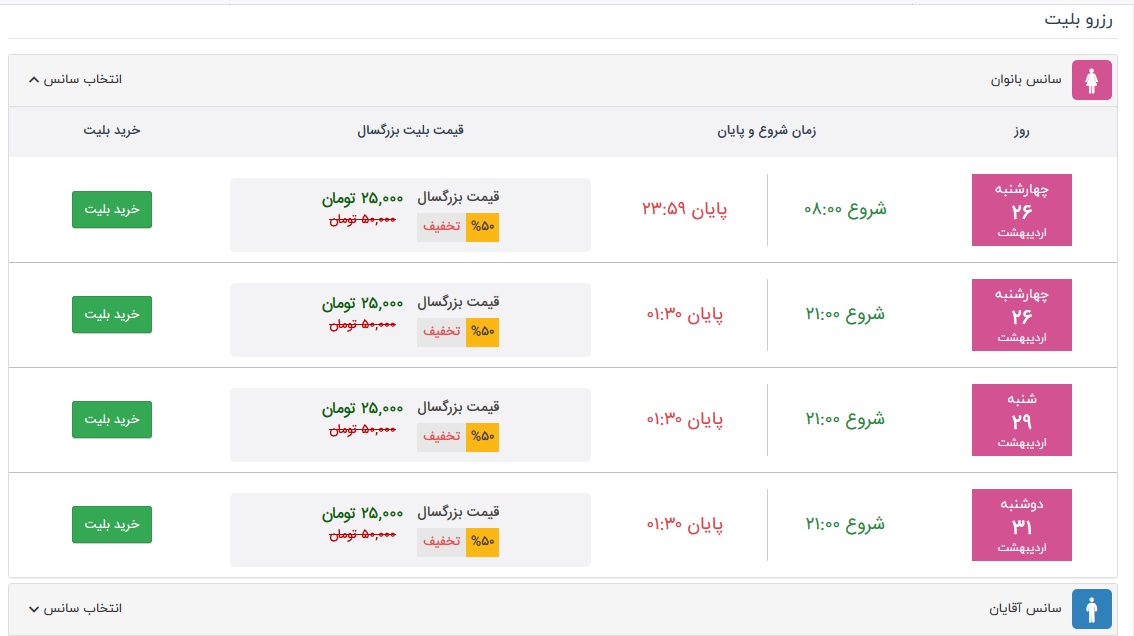Buy ticket for Monday 31 Ordibehesht
Viewport: 1134px width, 636px height.
coord(112,525)
